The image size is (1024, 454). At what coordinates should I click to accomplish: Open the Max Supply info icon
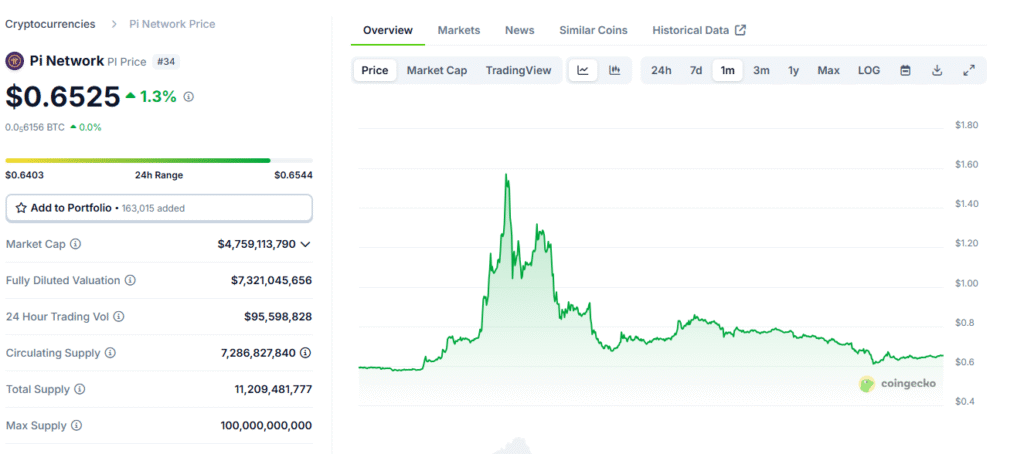coord(76,425)
